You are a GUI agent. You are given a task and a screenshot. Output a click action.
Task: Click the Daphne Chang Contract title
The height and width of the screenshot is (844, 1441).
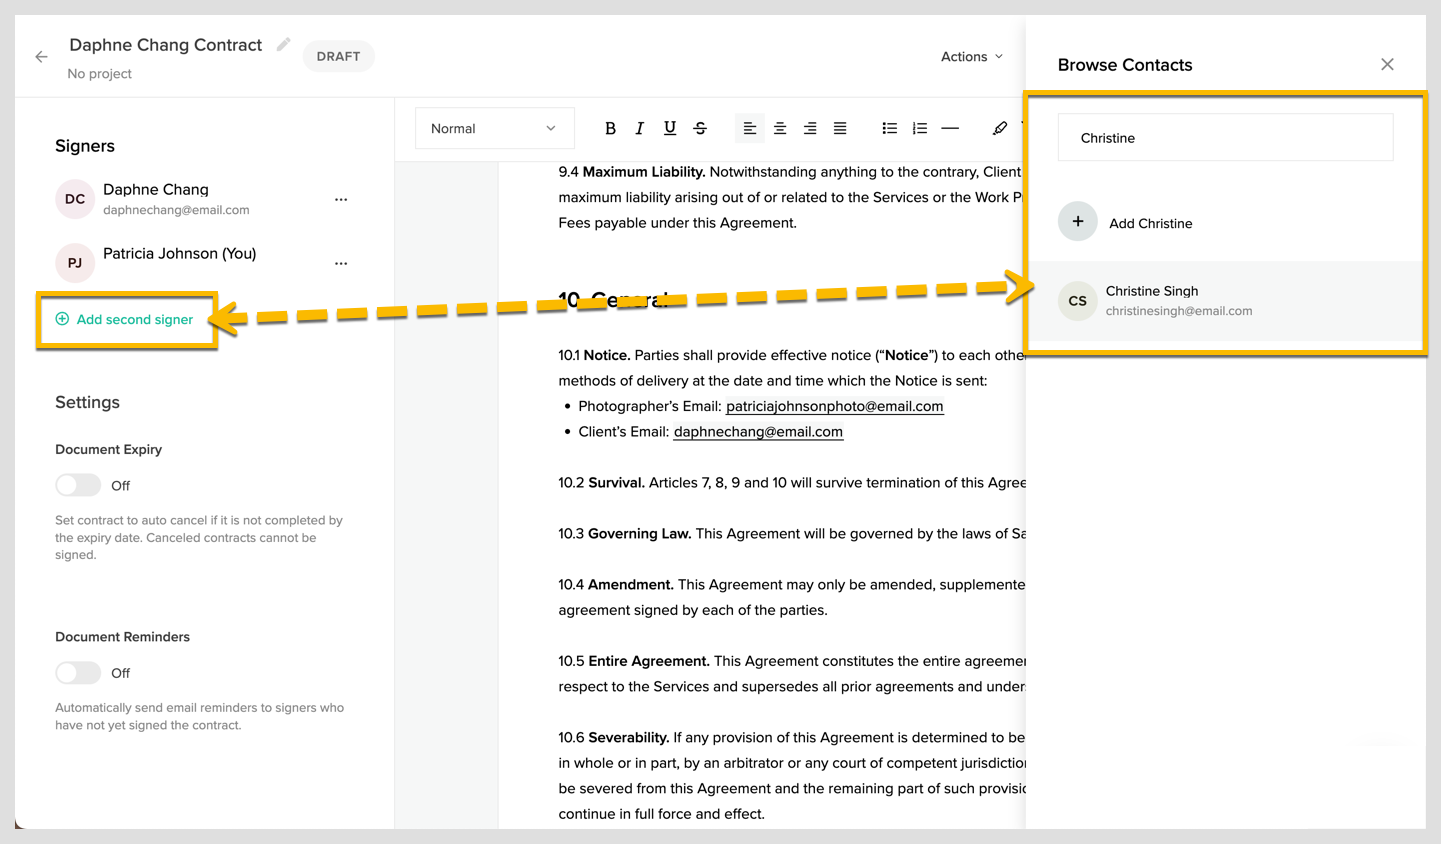point(165,45)
